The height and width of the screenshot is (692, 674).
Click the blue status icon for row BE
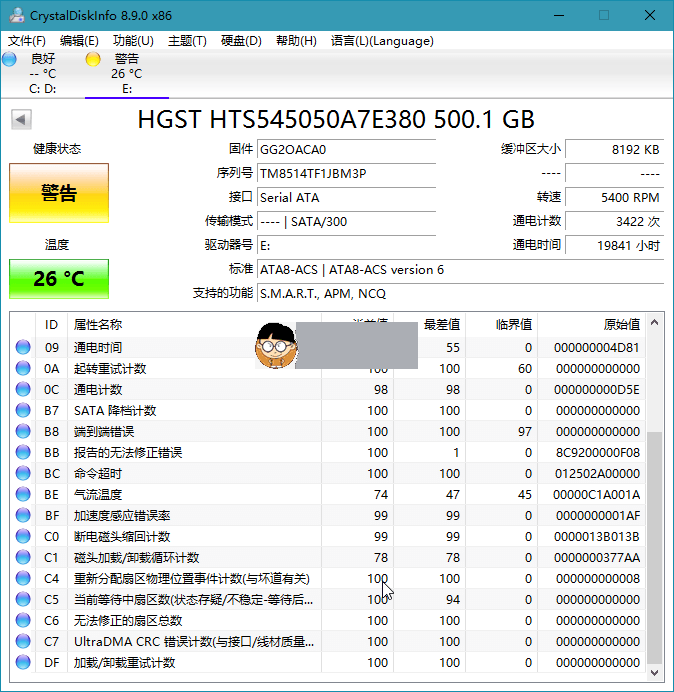click(23, 494)
